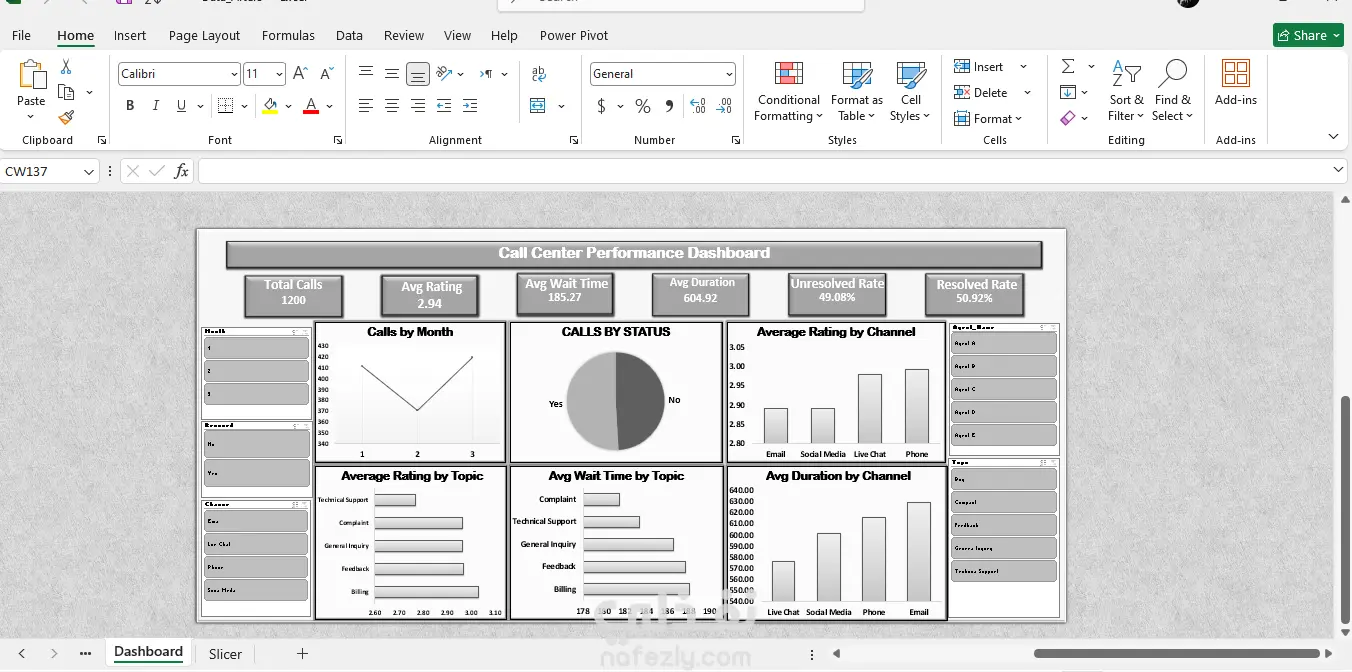Open the File menu
This screenshot has width=1352, height=672.
[21, 35]
